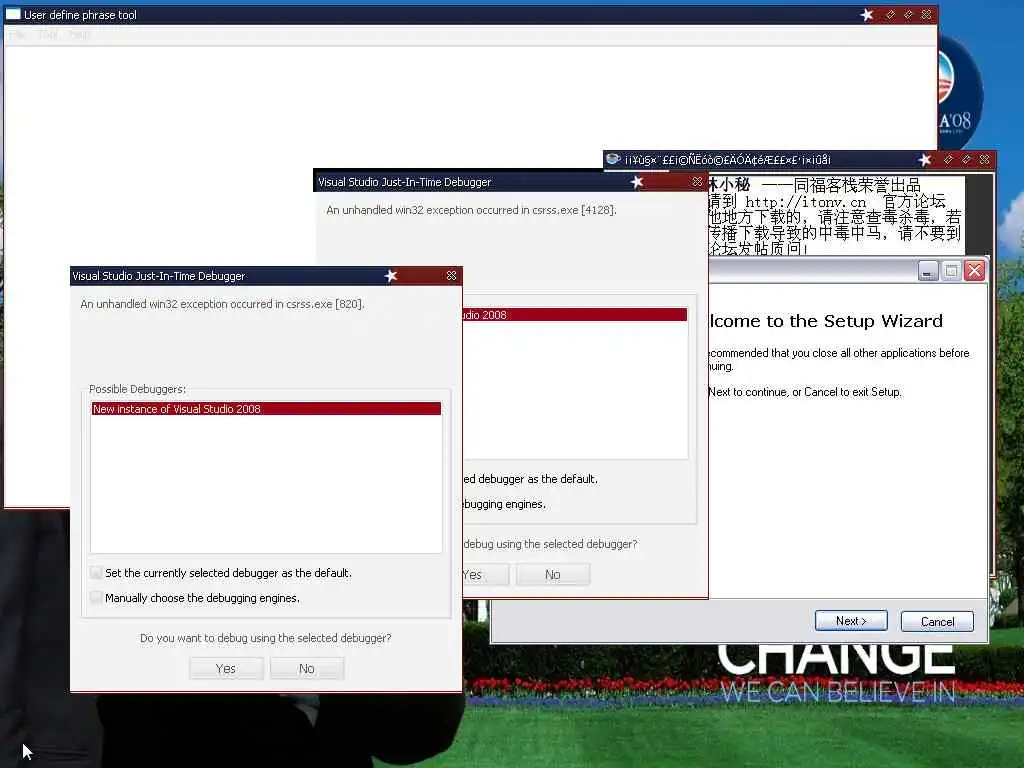1024x768 pixels.
Task: Open File menu in User define phrase tool
Action: (17, 35)
